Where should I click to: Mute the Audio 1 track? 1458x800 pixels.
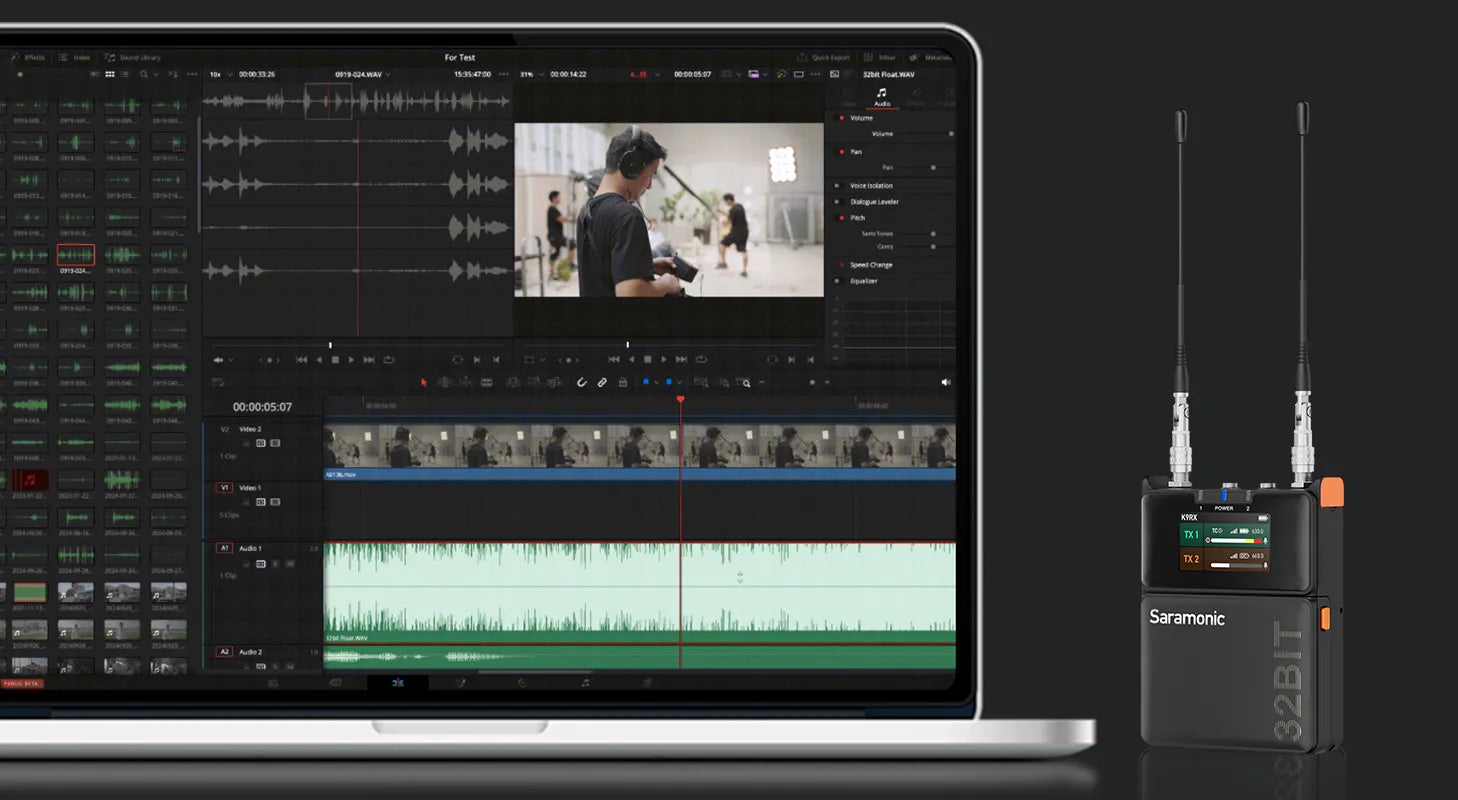point(290,564)
